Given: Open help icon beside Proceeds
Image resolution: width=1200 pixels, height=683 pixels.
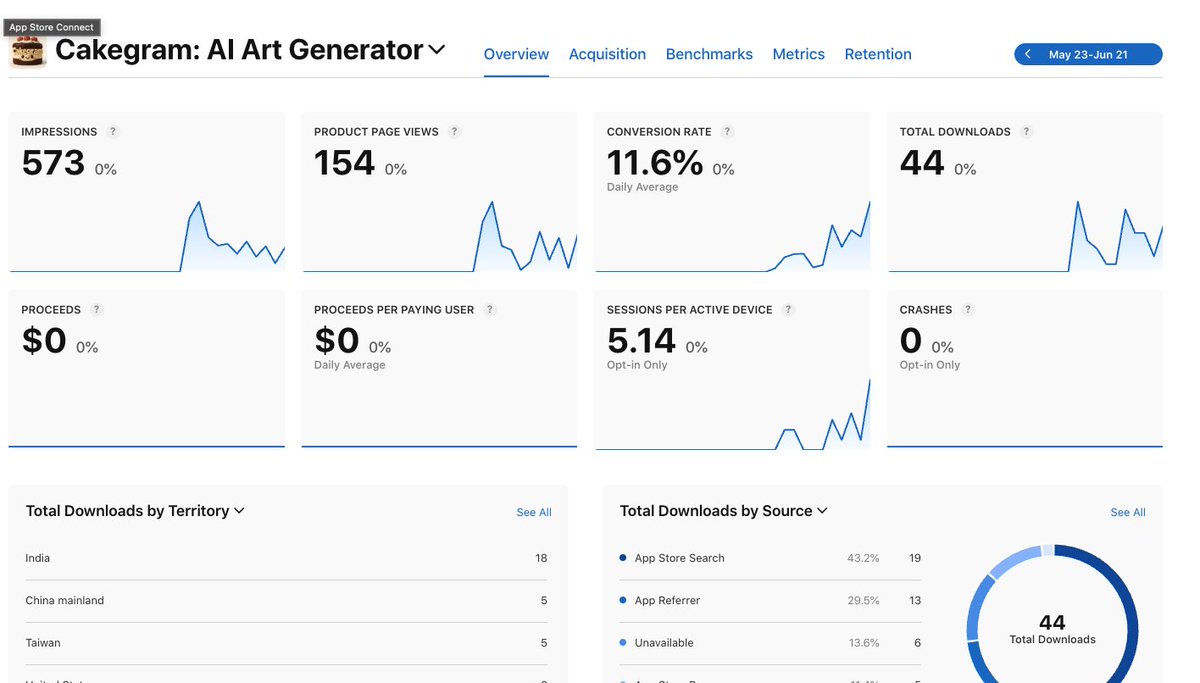Looking at the screenshot, I should (x=96, y=309).
